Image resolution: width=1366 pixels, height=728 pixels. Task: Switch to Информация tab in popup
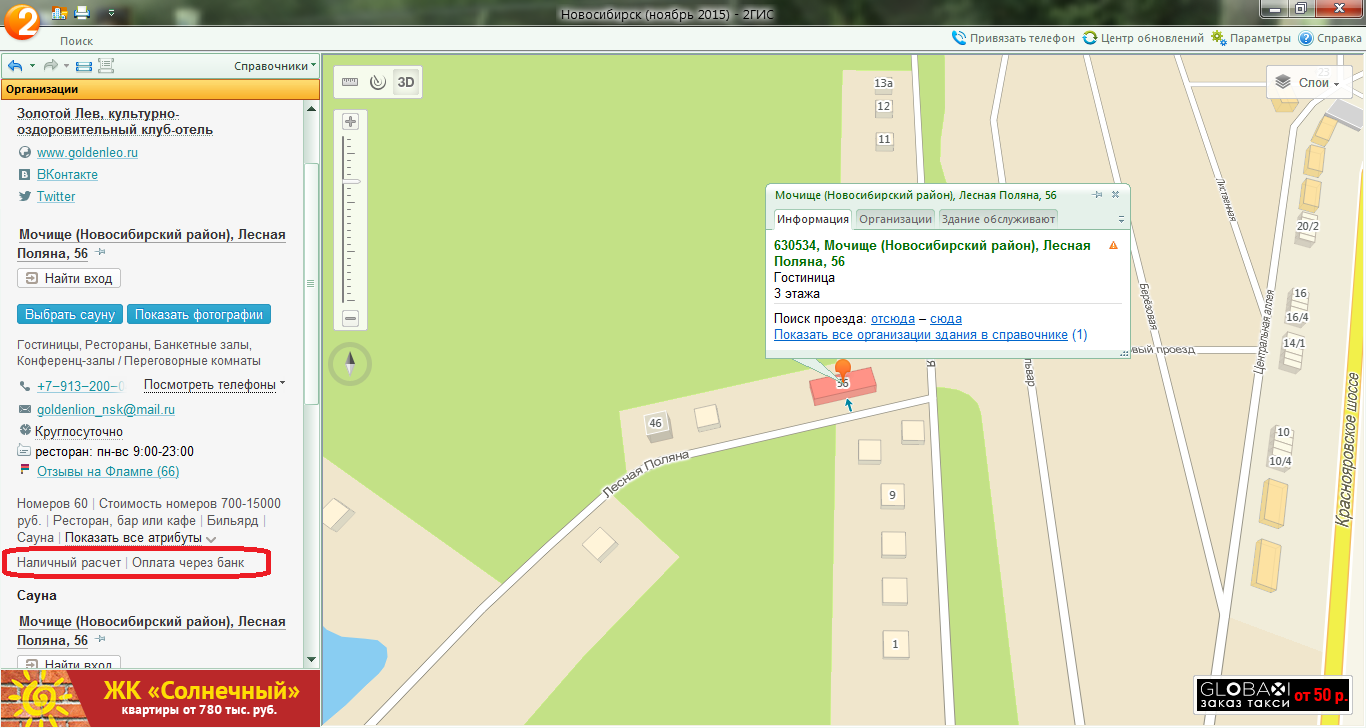813,219
